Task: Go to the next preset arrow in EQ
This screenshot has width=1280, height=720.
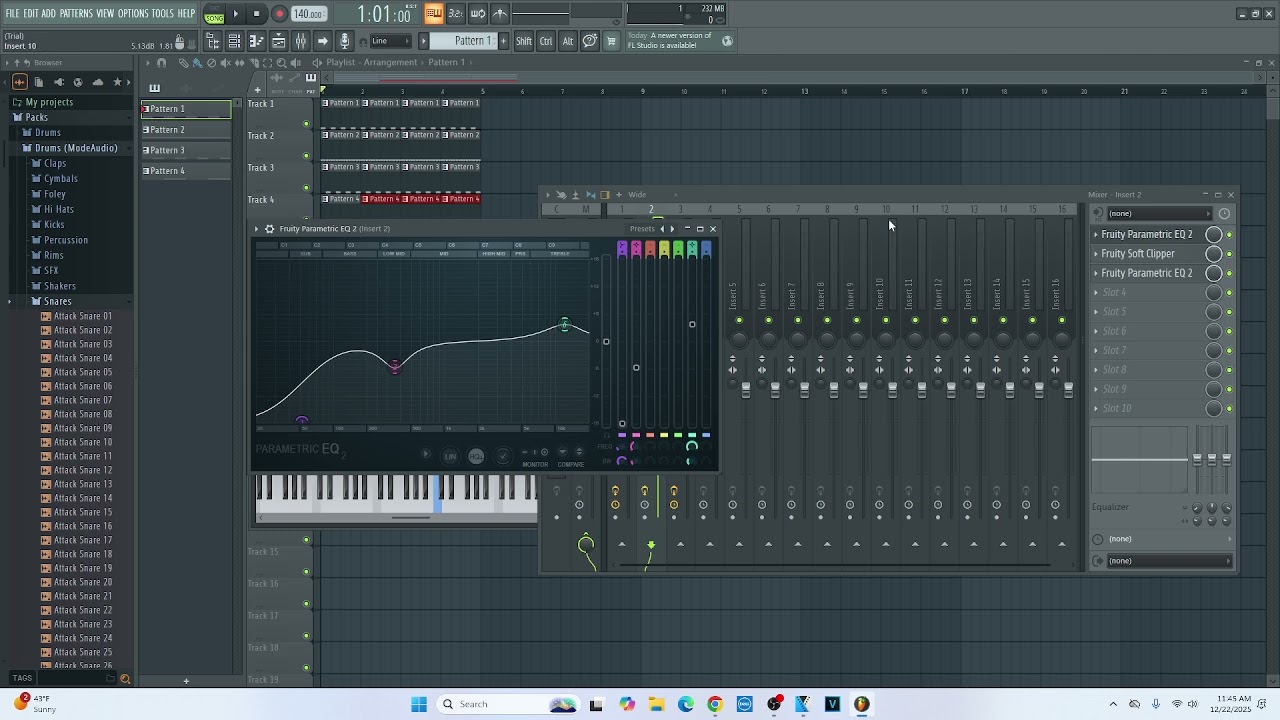Action: pos(672,229)
